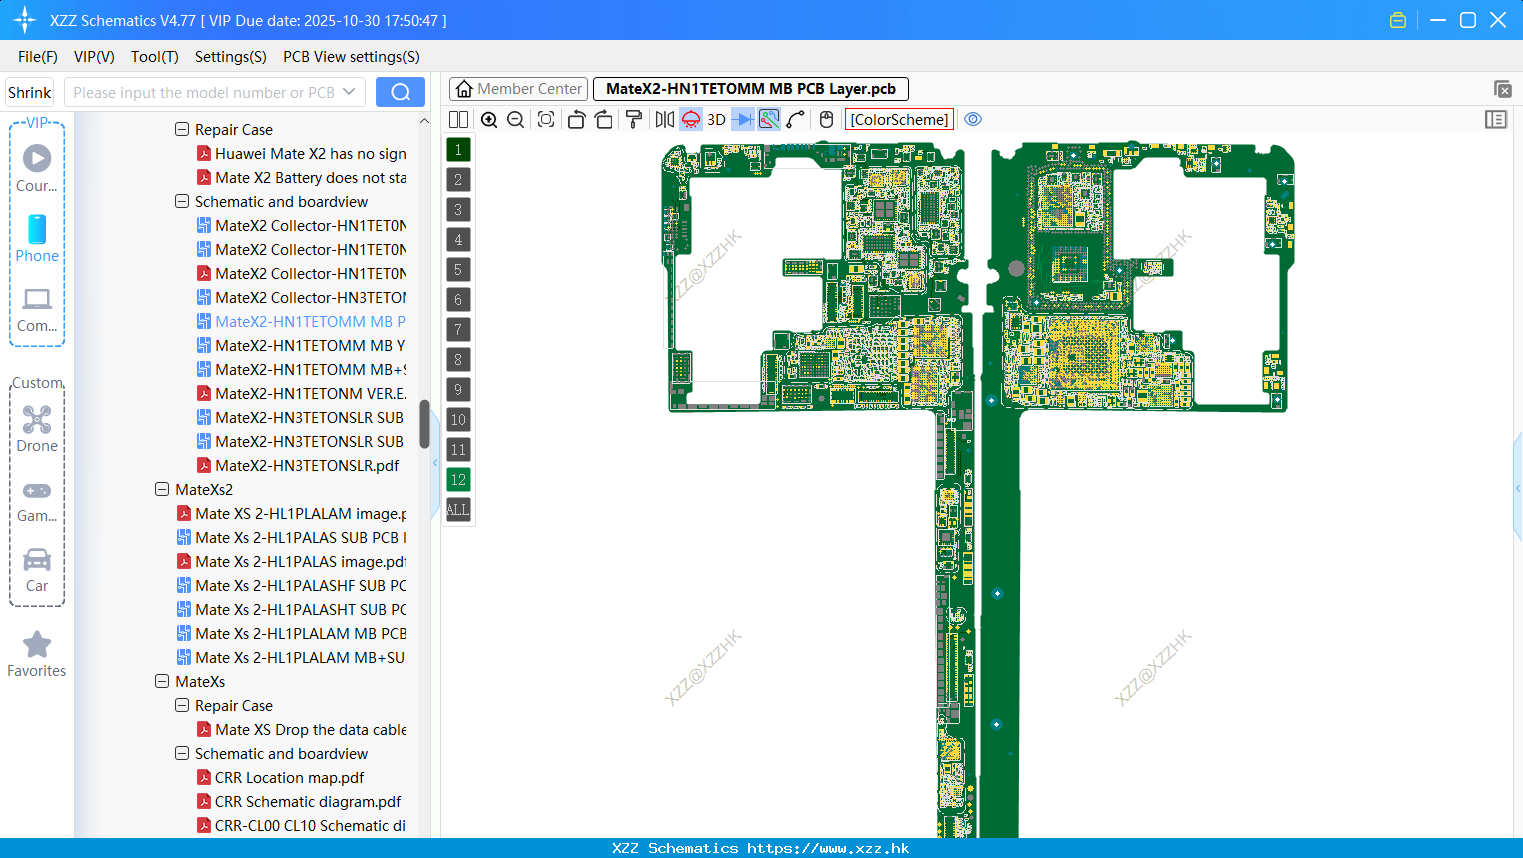Select the MateX2-HN1TETOMM MB PCB Layer.pcb tab
The width and height of the screenshot is (1523, 858).
[x=751, y=89]
